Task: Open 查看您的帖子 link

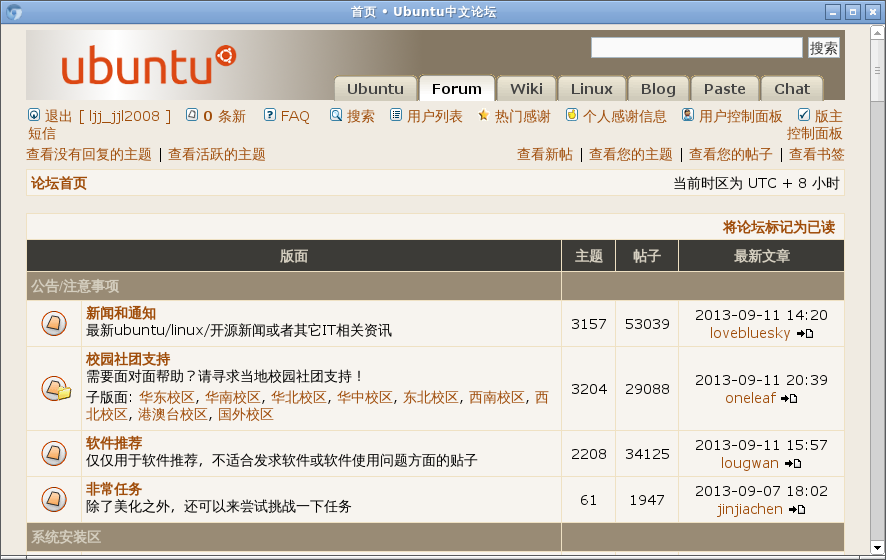Action: click(x=731, y=154)
